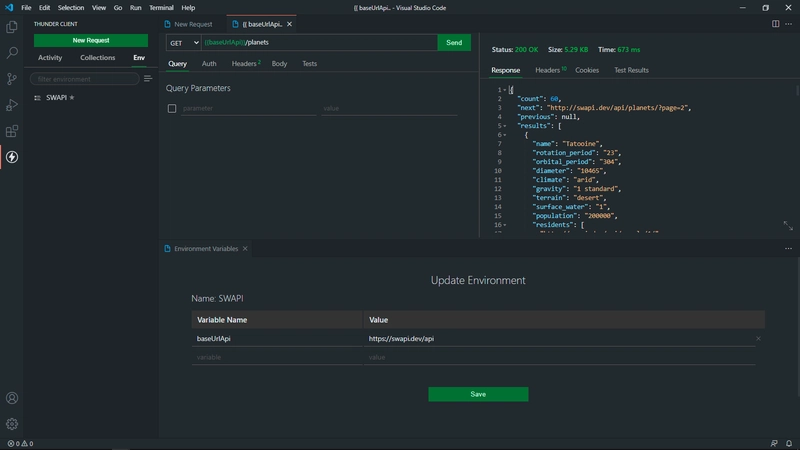The width and height of the screenshot is (800, 450).
Task: Expand the response panel with arrow icon
Action: tap(788, 226)
